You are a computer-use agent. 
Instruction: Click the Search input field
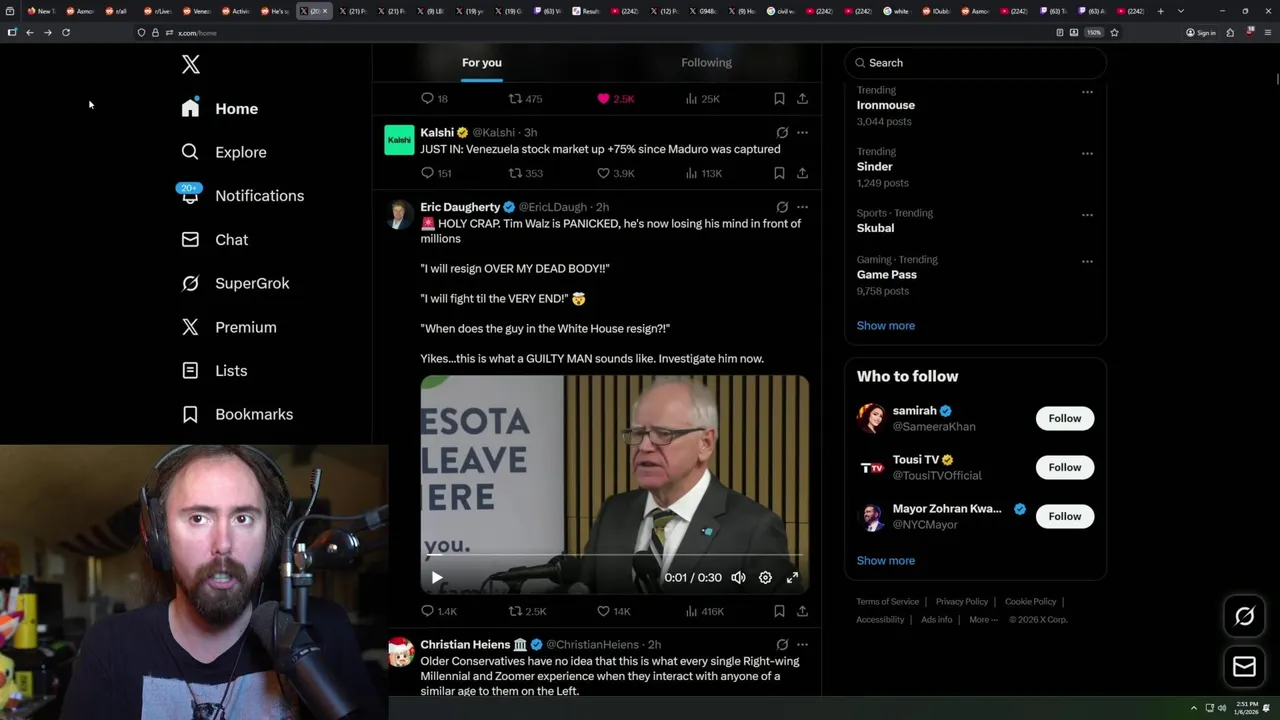tap(975, 63)
